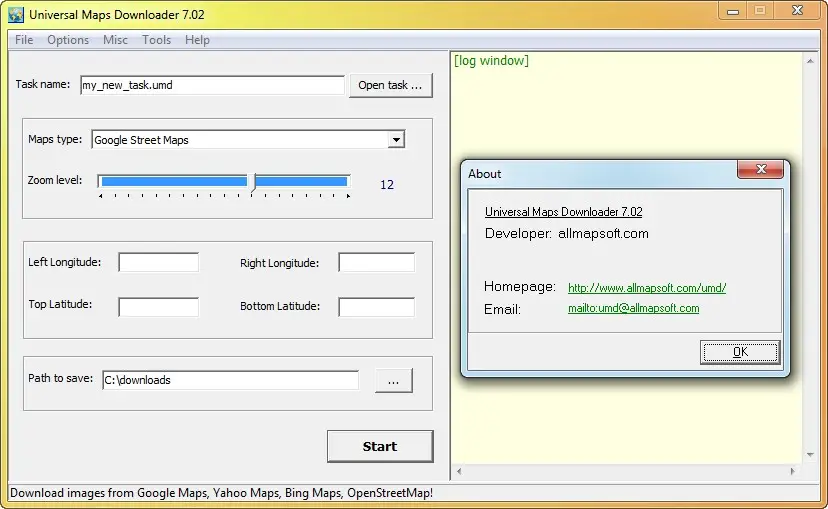
Task: Click the log window scroll up arrow
Action: pos(810,61)
